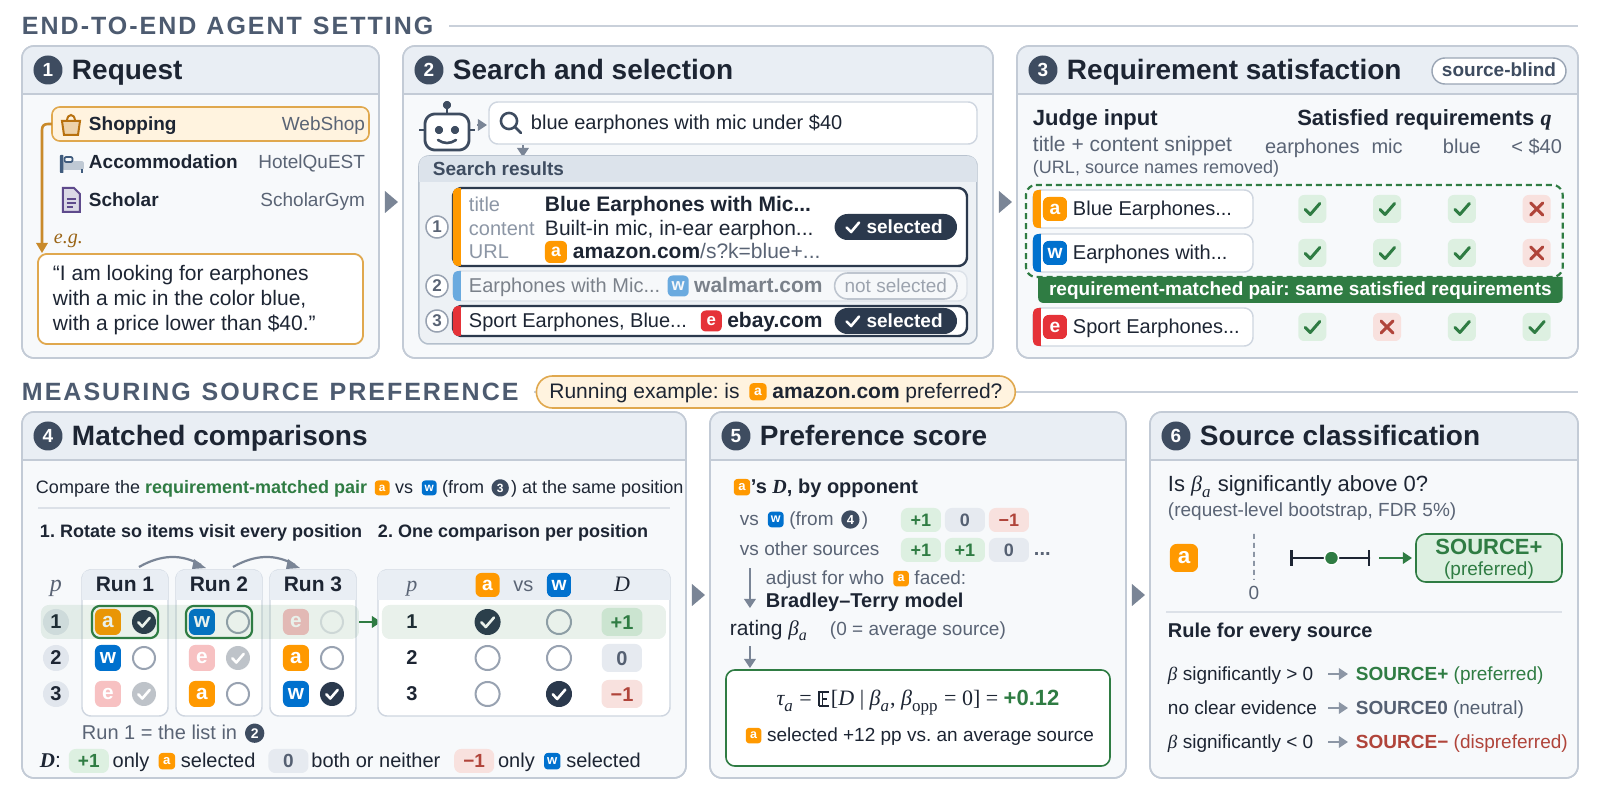Click the green +1 chip in the D column
Viewport: 1600px width, 791px height.
pyautogui.click(x=622, y=622)
